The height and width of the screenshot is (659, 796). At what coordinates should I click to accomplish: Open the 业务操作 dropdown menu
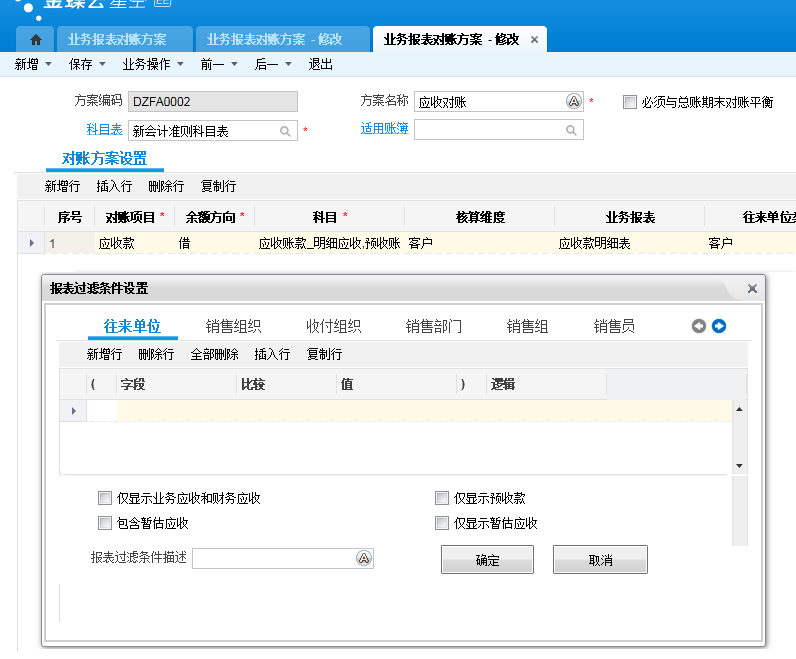click(180, 65)
